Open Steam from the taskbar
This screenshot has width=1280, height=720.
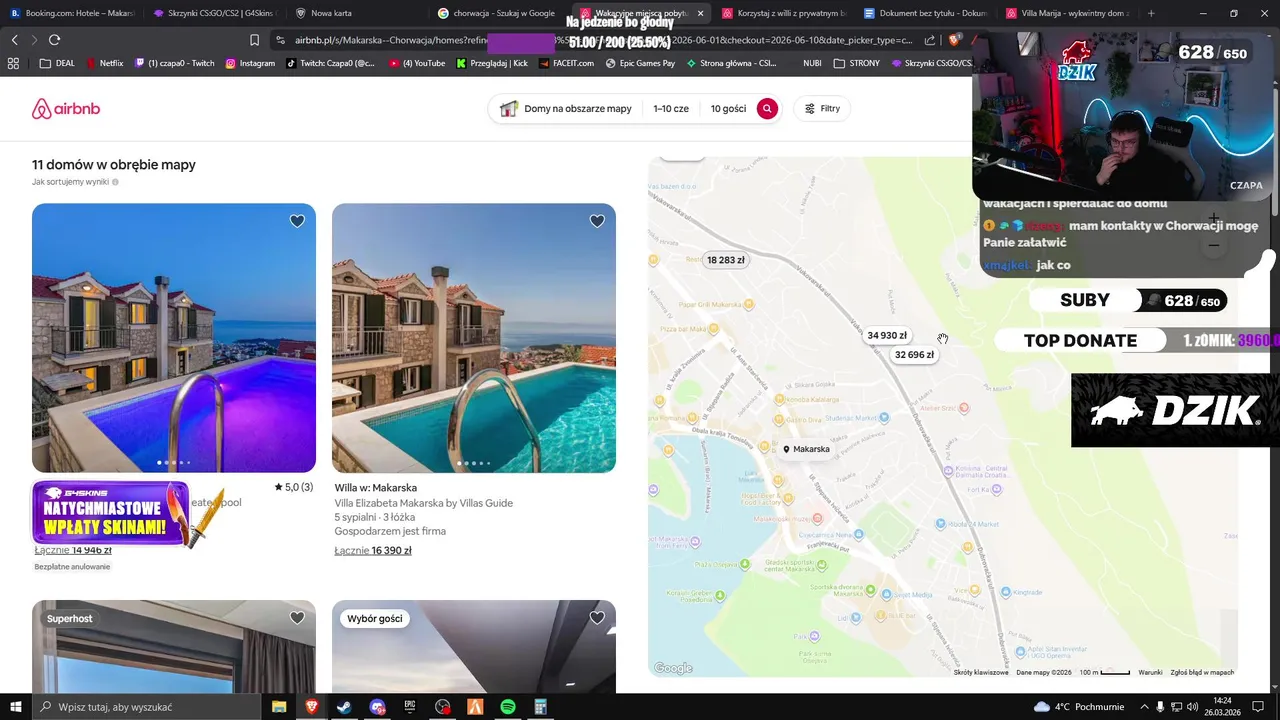click(x=343, y=707)
